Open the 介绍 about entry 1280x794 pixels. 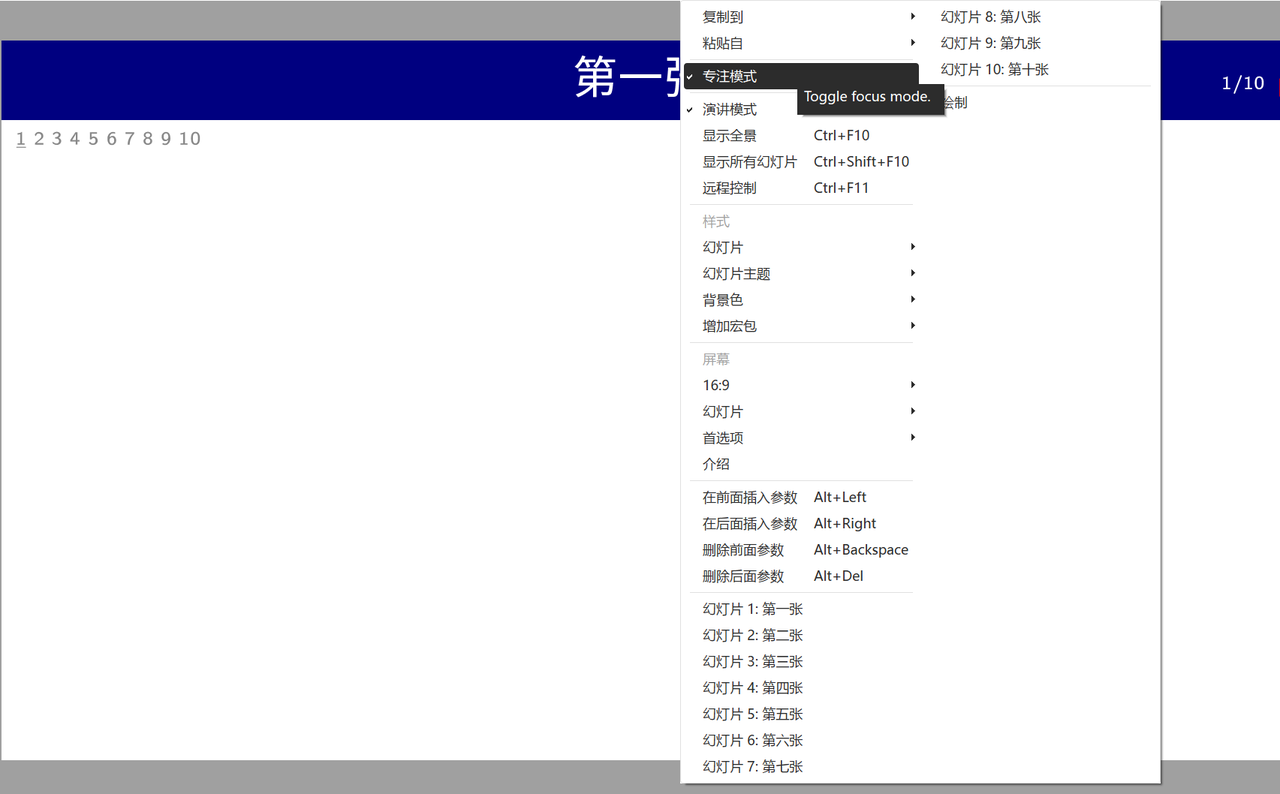pos(717,464)
